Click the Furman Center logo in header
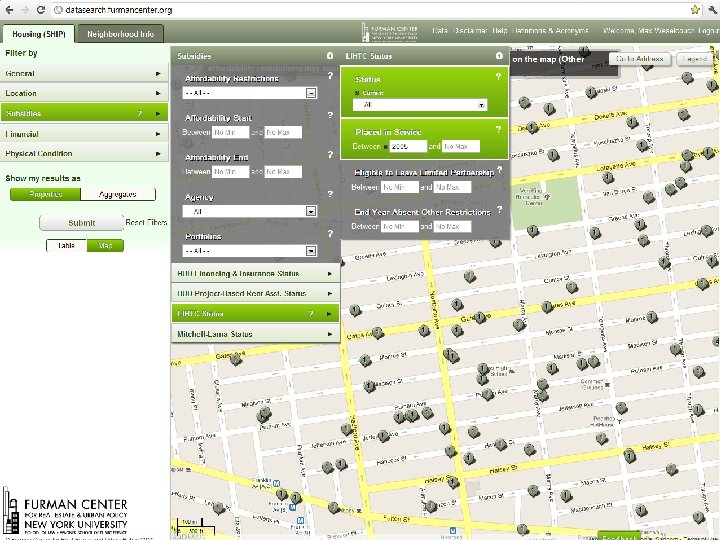The image size is (720, 540). 389,33
